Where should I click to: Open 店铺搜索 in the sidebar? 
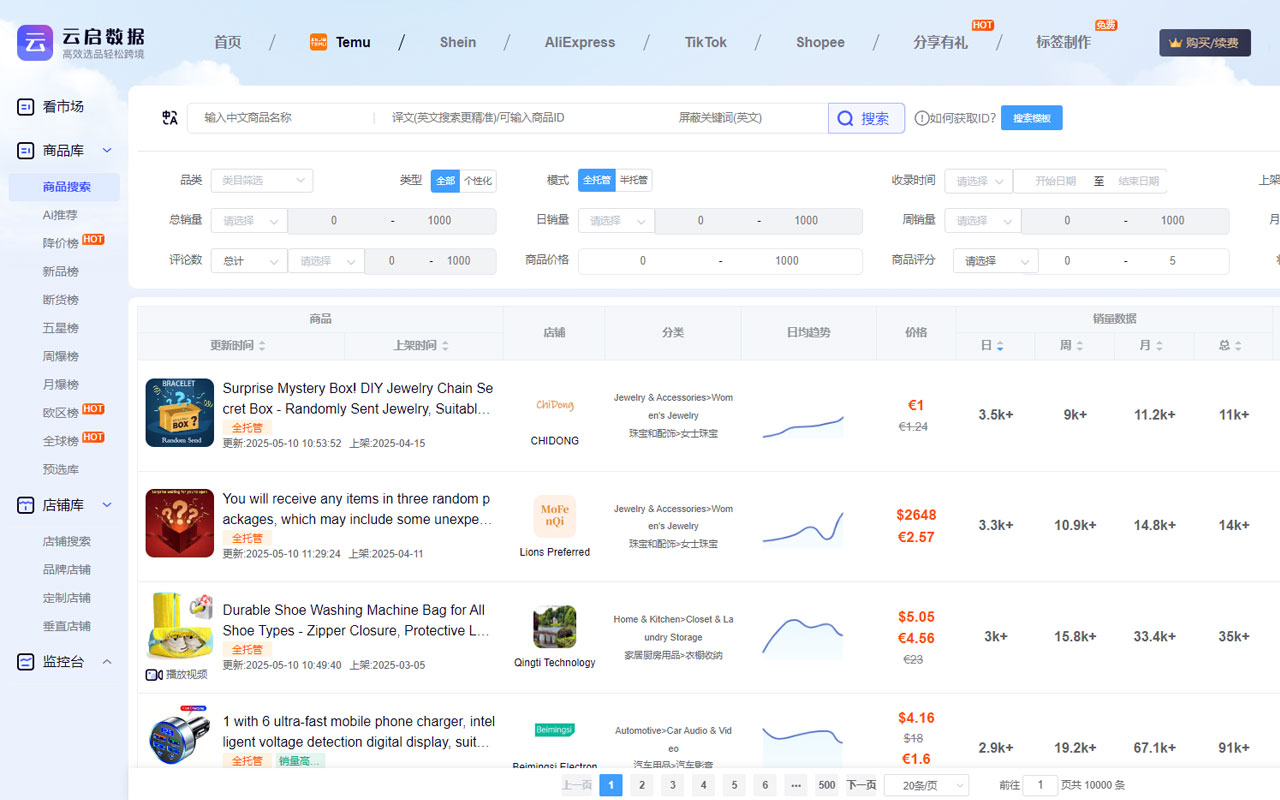click(67, 541)
